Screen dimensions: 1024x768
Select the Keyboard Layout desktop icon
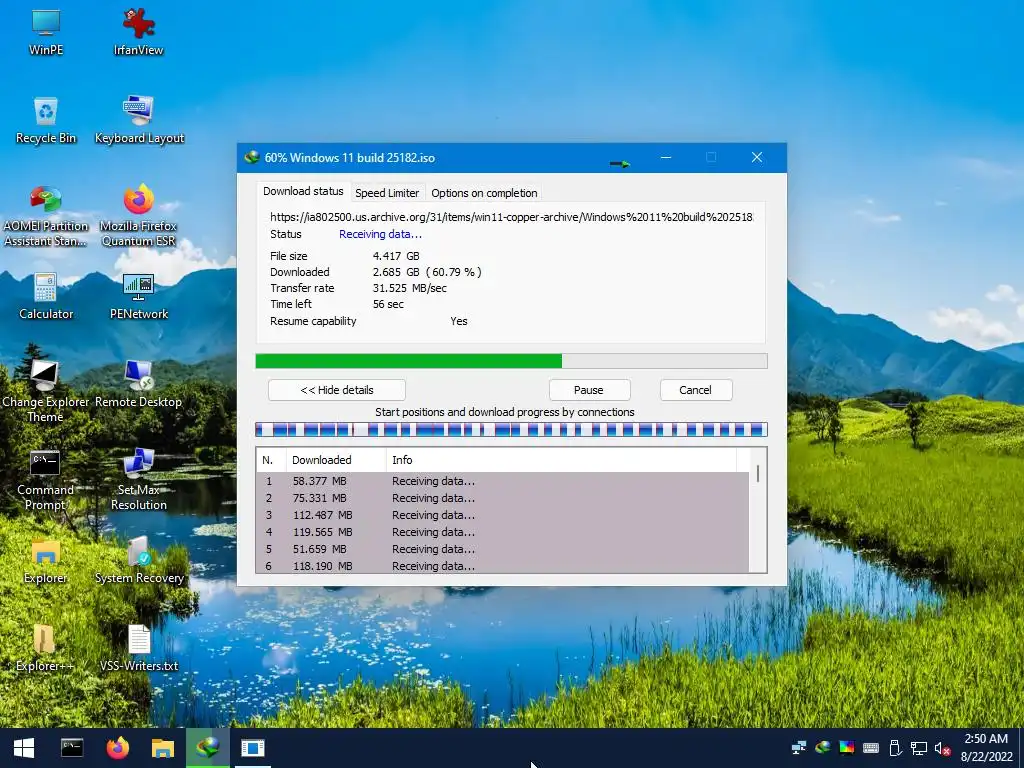[139, 120]
